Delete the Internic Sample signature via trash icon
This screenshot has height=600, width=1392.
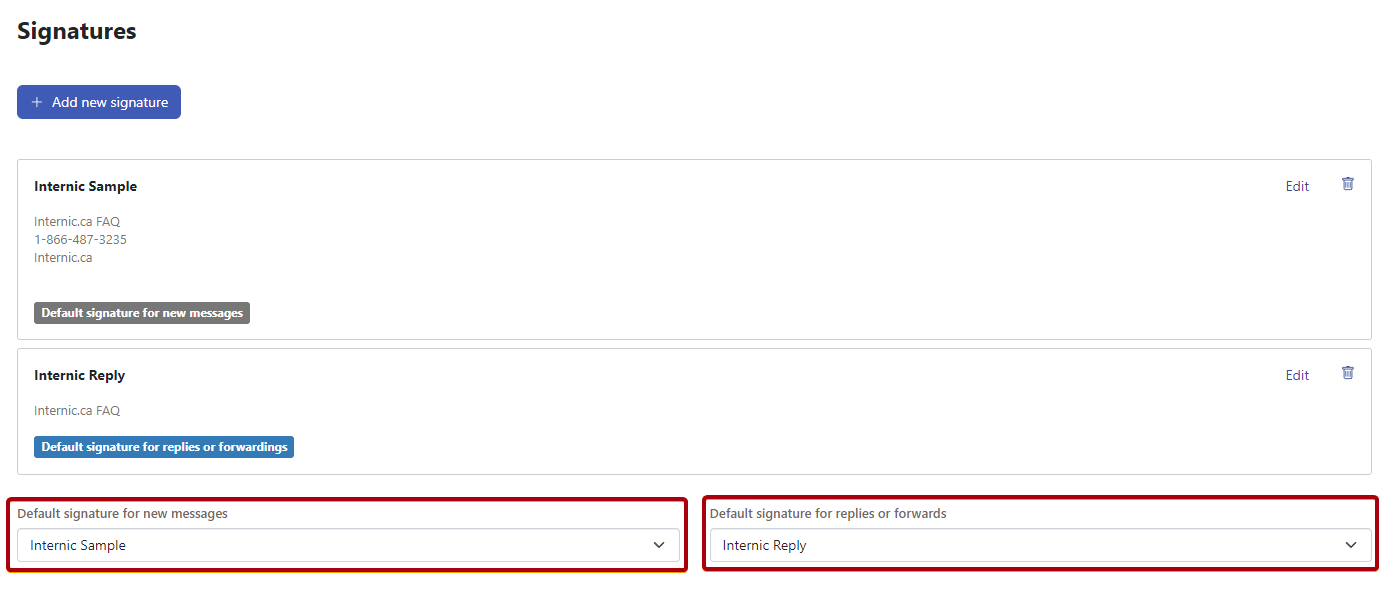click(x=1348, y=184)
